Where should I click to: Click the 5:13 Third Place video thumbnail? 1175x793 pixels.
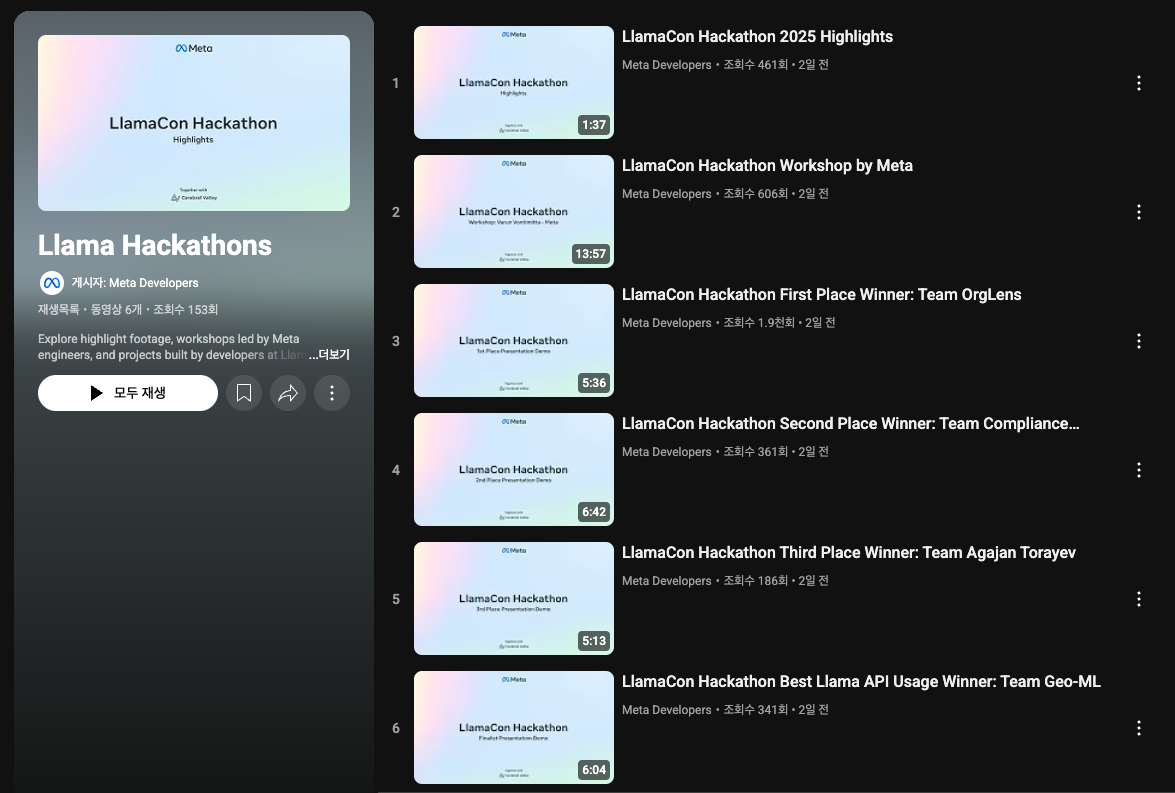[514, 598]
